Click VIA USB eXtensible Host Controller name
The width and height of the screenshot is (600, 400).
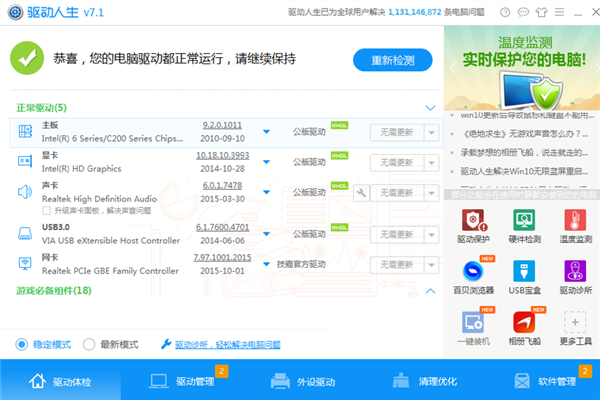(111, 241)
